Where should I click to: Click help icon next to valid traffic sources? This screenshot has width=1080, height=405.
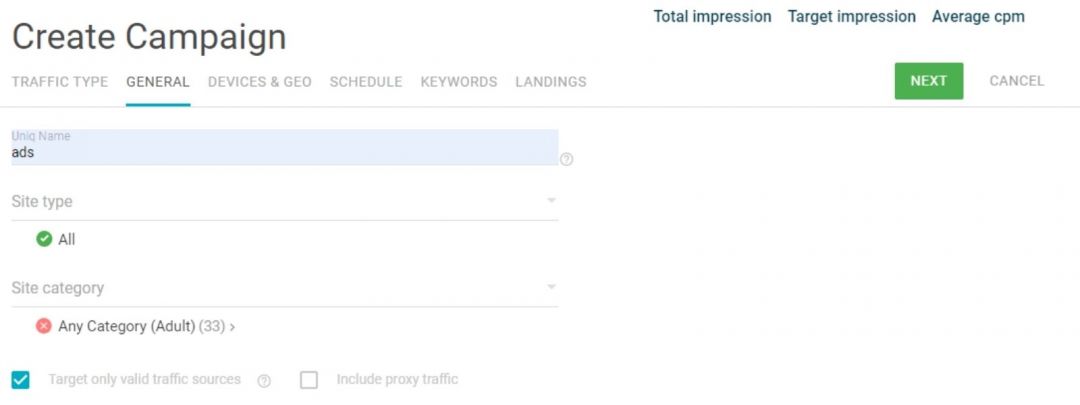(x=264, y=381)
